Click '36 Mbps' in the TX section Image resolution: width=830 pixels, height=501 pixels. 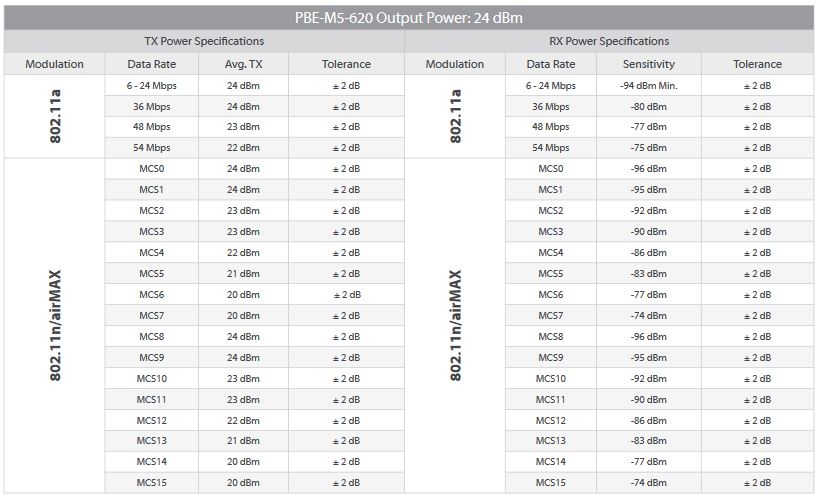click(x=151, y=106)
